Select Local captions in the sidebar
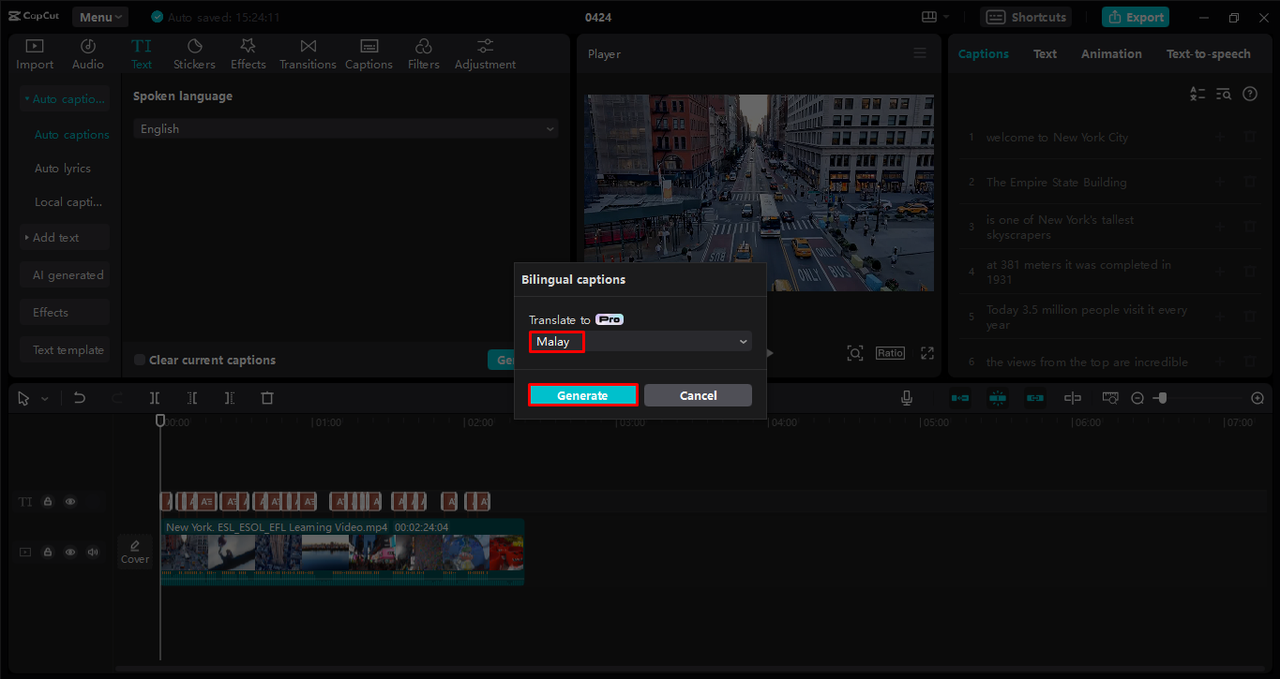This screenshot has width=1280, height=679. (68, 202)
